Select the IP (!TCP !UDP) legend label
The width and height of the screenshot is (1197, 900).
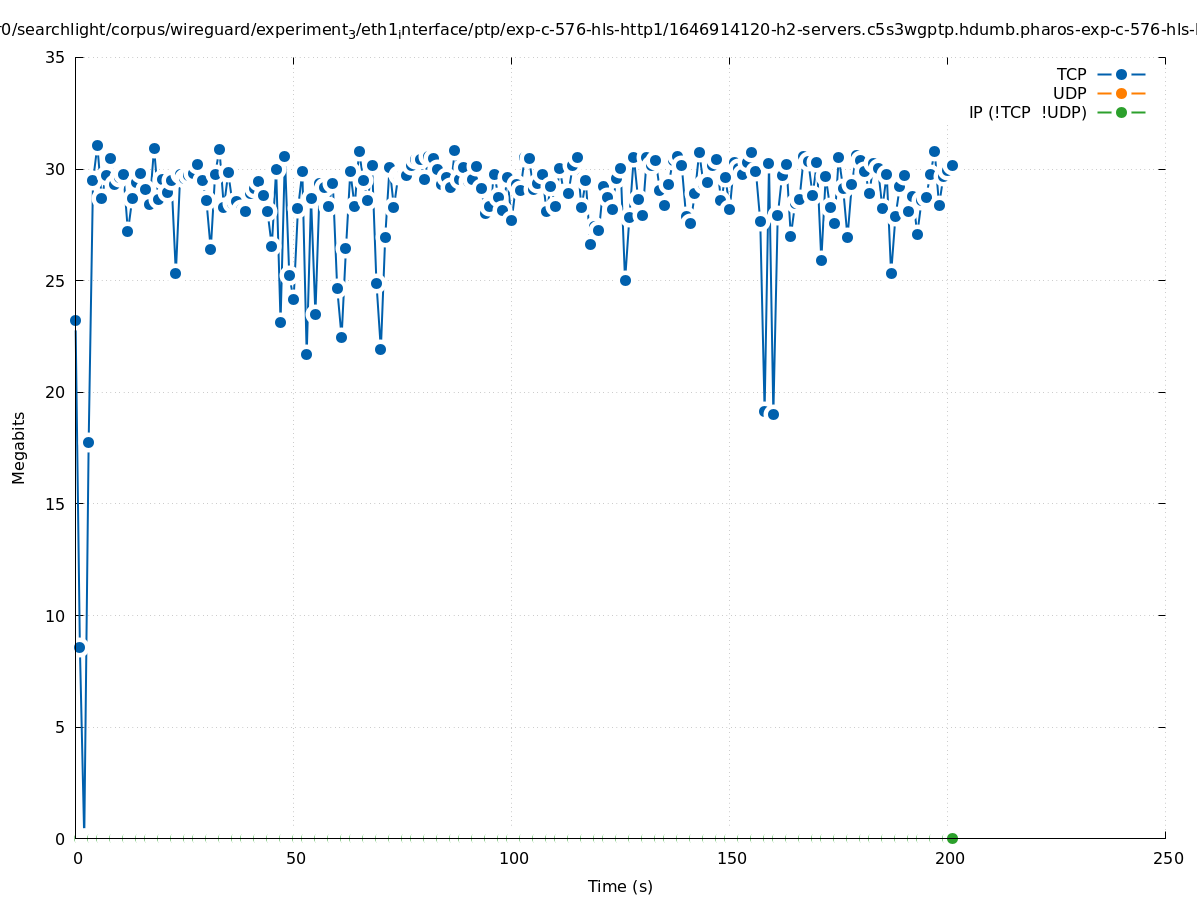click(1027, 113)
